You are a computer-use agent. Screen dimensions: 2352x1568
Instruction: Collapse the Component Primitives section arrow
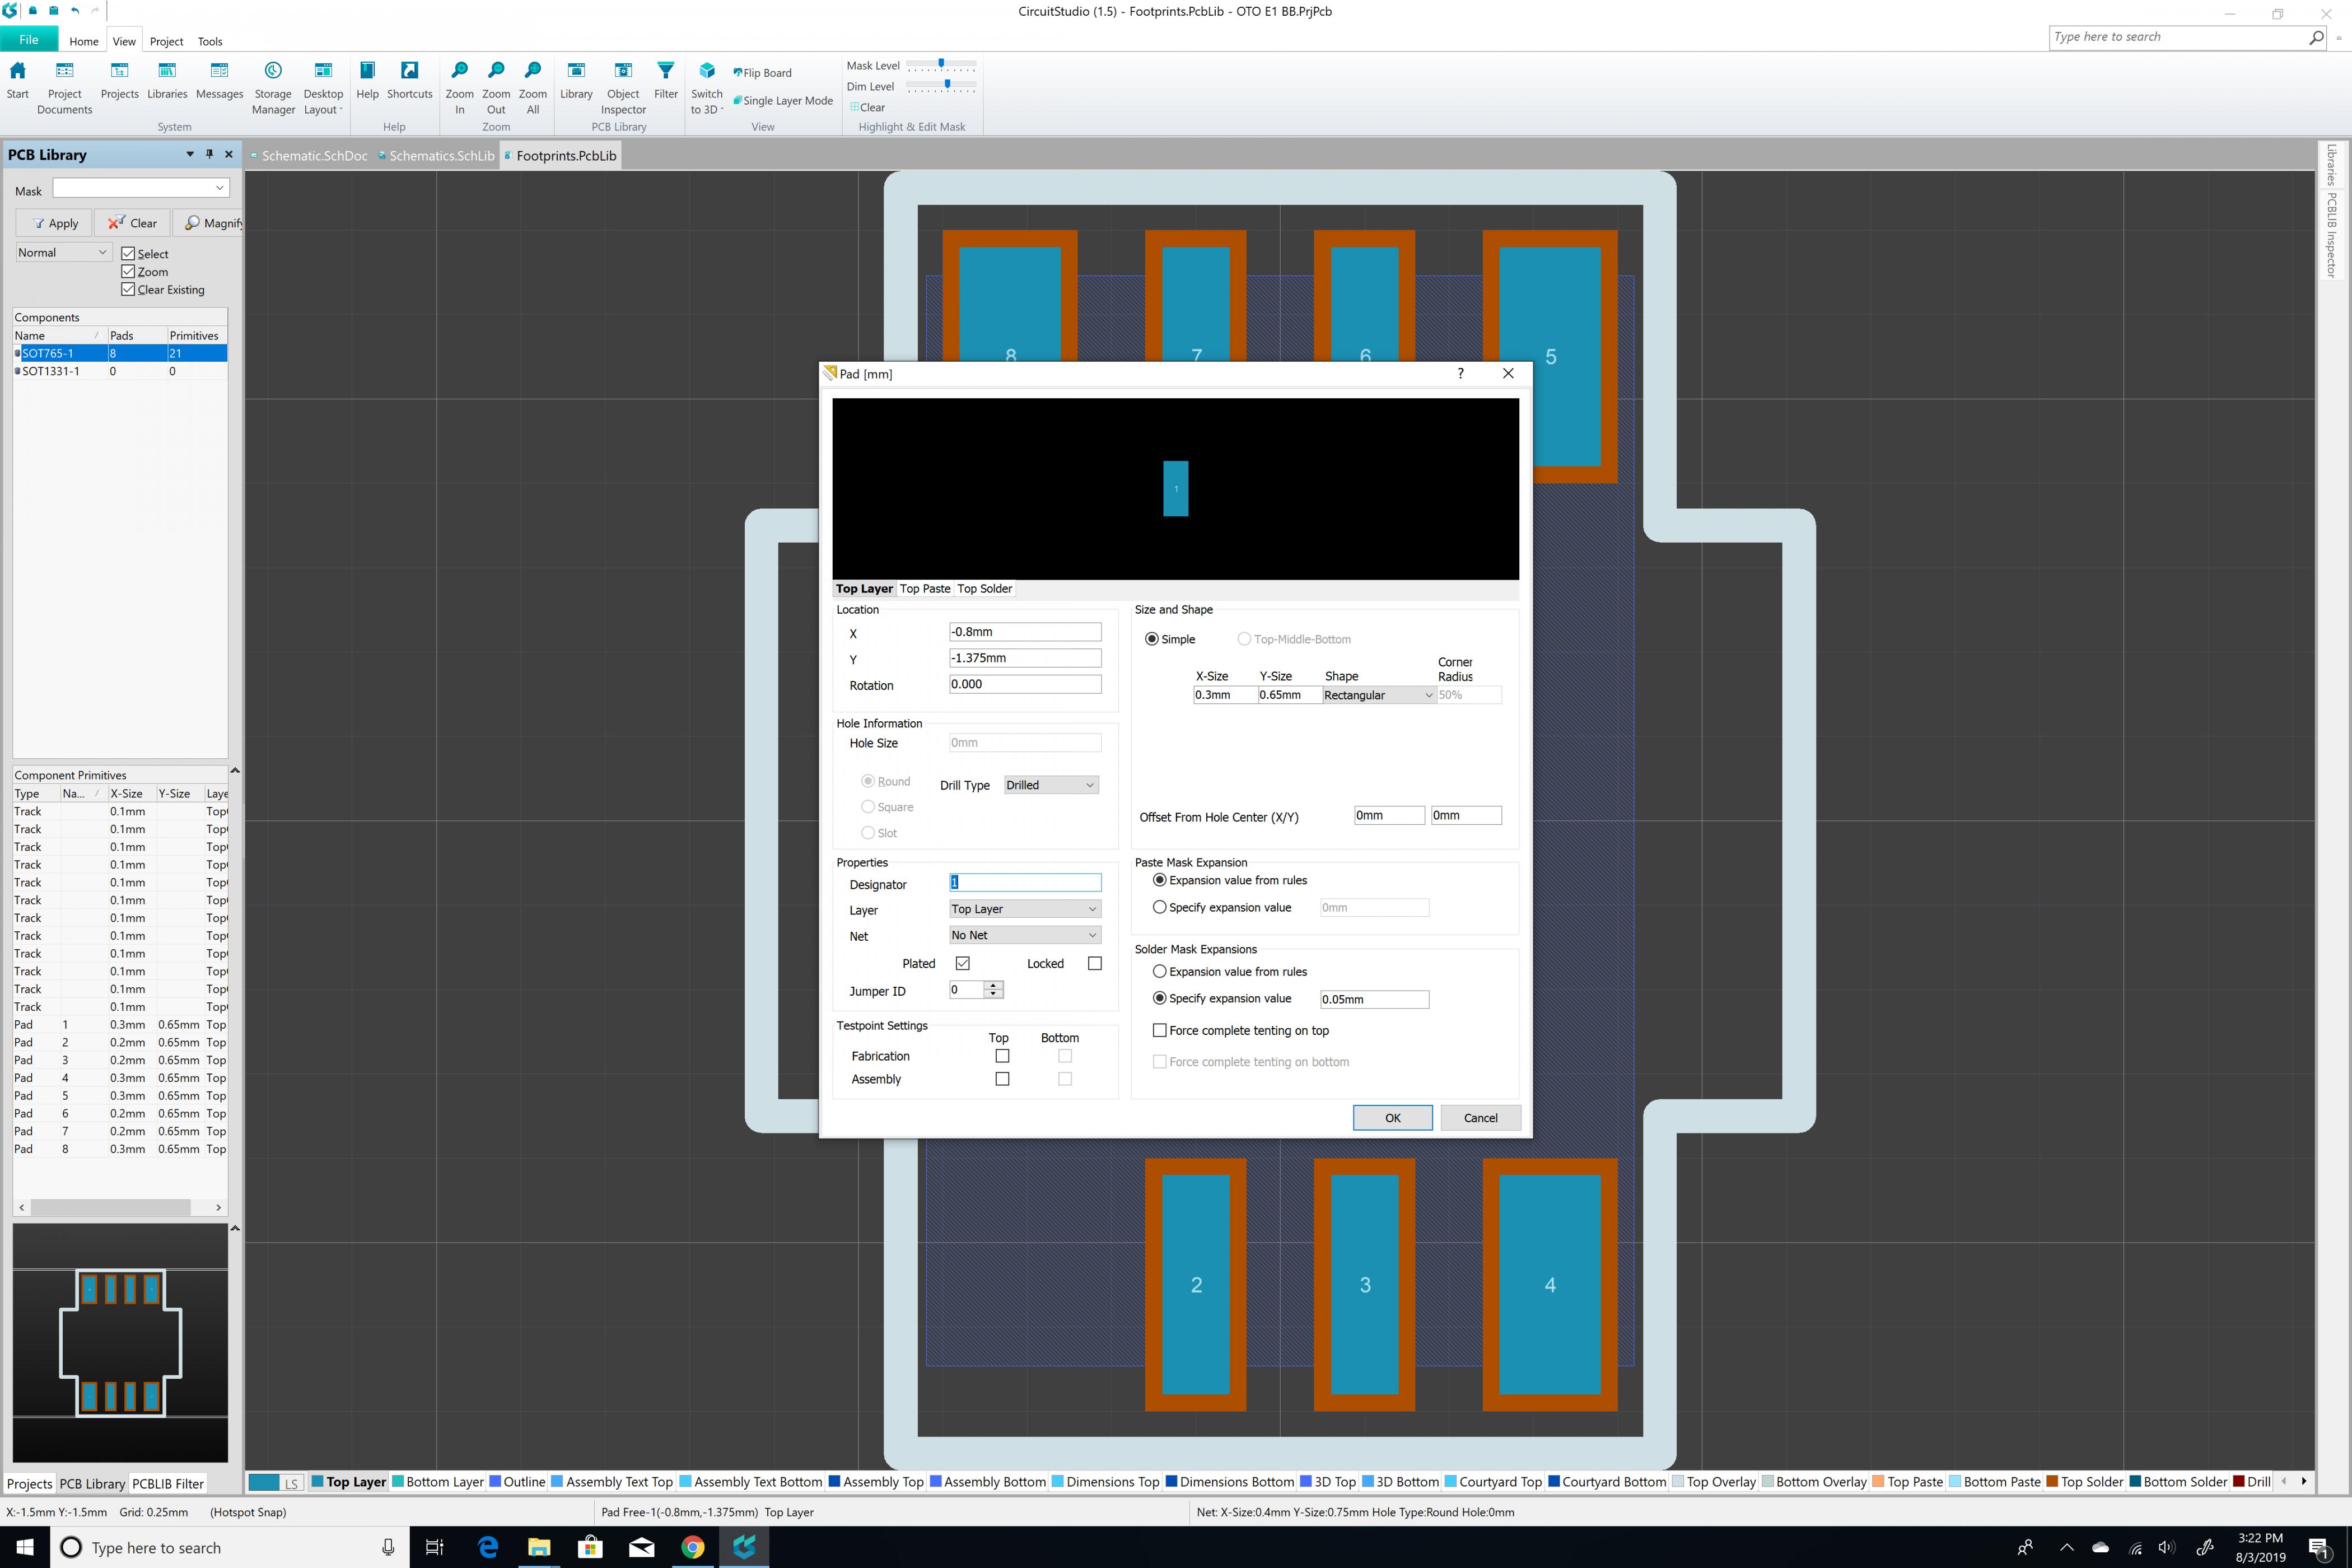(235, 770)
